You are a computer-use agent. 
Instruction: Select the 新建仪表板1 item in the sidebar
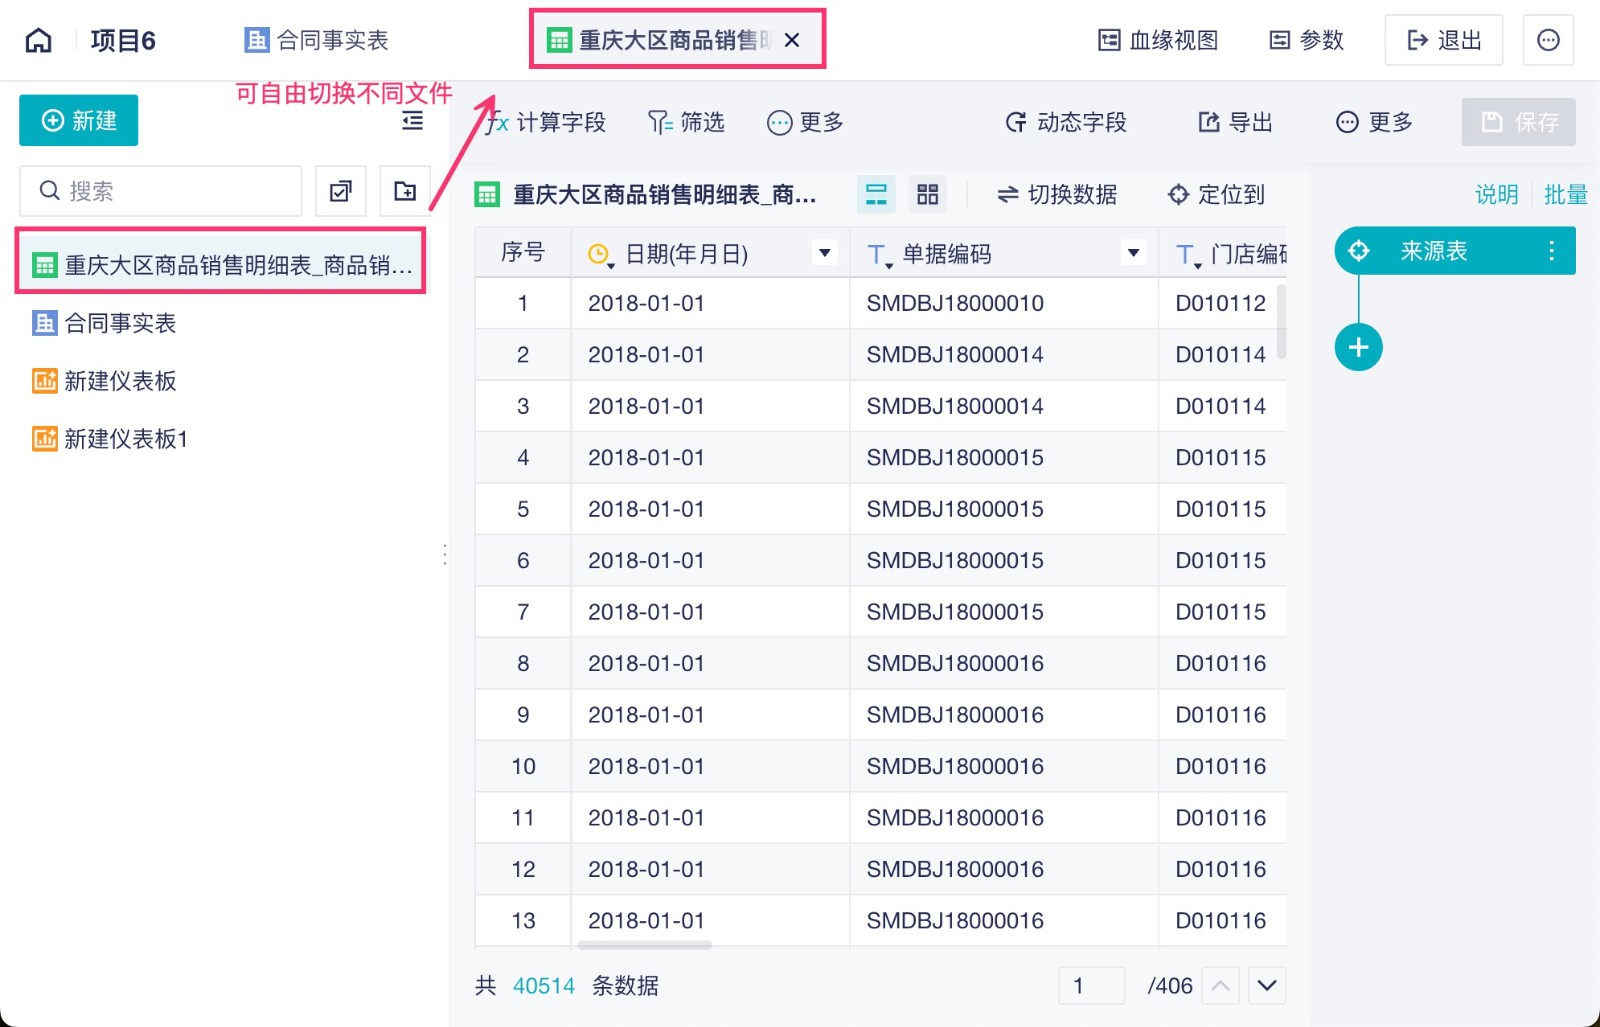pyautogui.click(x=124, y=438)
